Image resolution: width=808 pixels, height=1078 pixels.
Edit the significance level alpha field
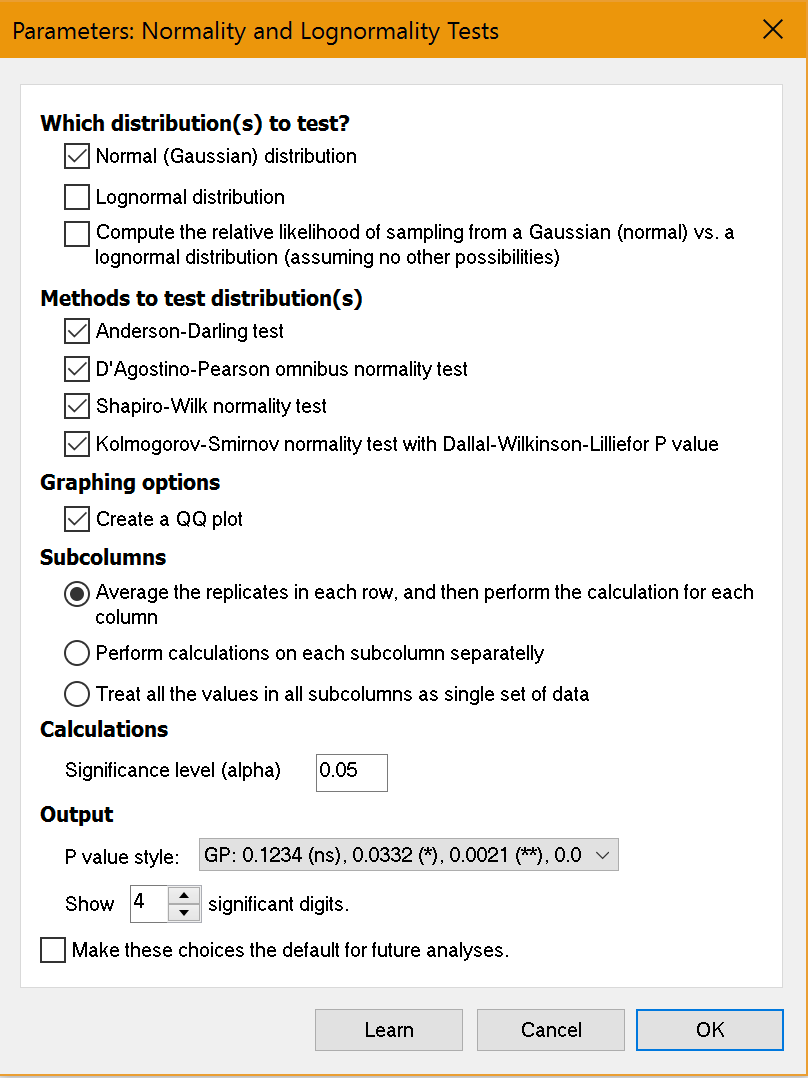pos(350,772)
